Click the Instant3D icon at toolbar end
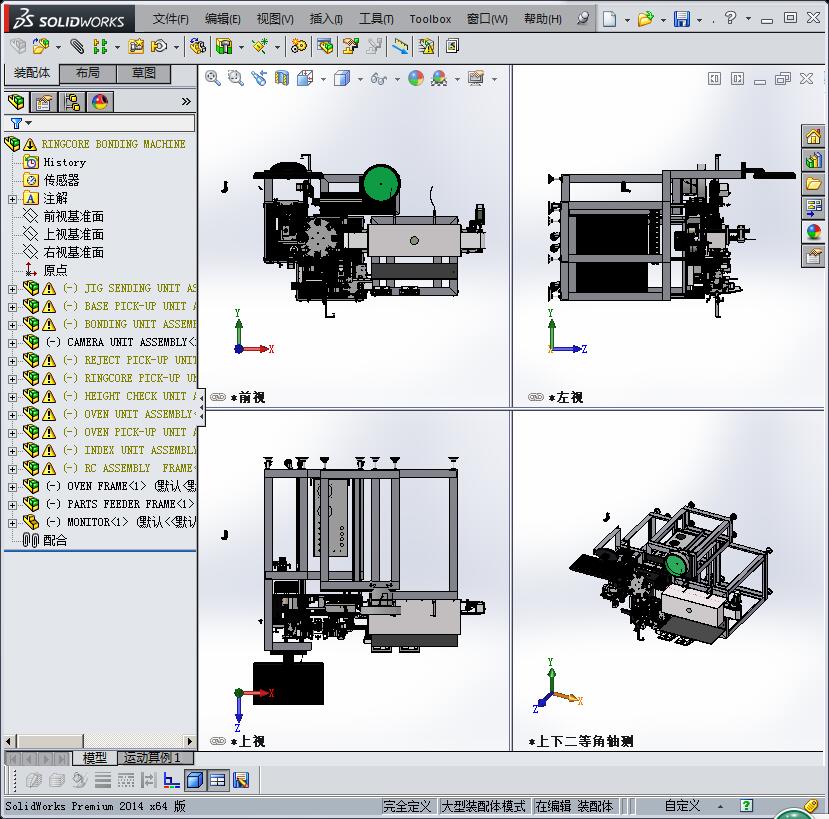Screen dimensions: 829x819 point(452,47)
